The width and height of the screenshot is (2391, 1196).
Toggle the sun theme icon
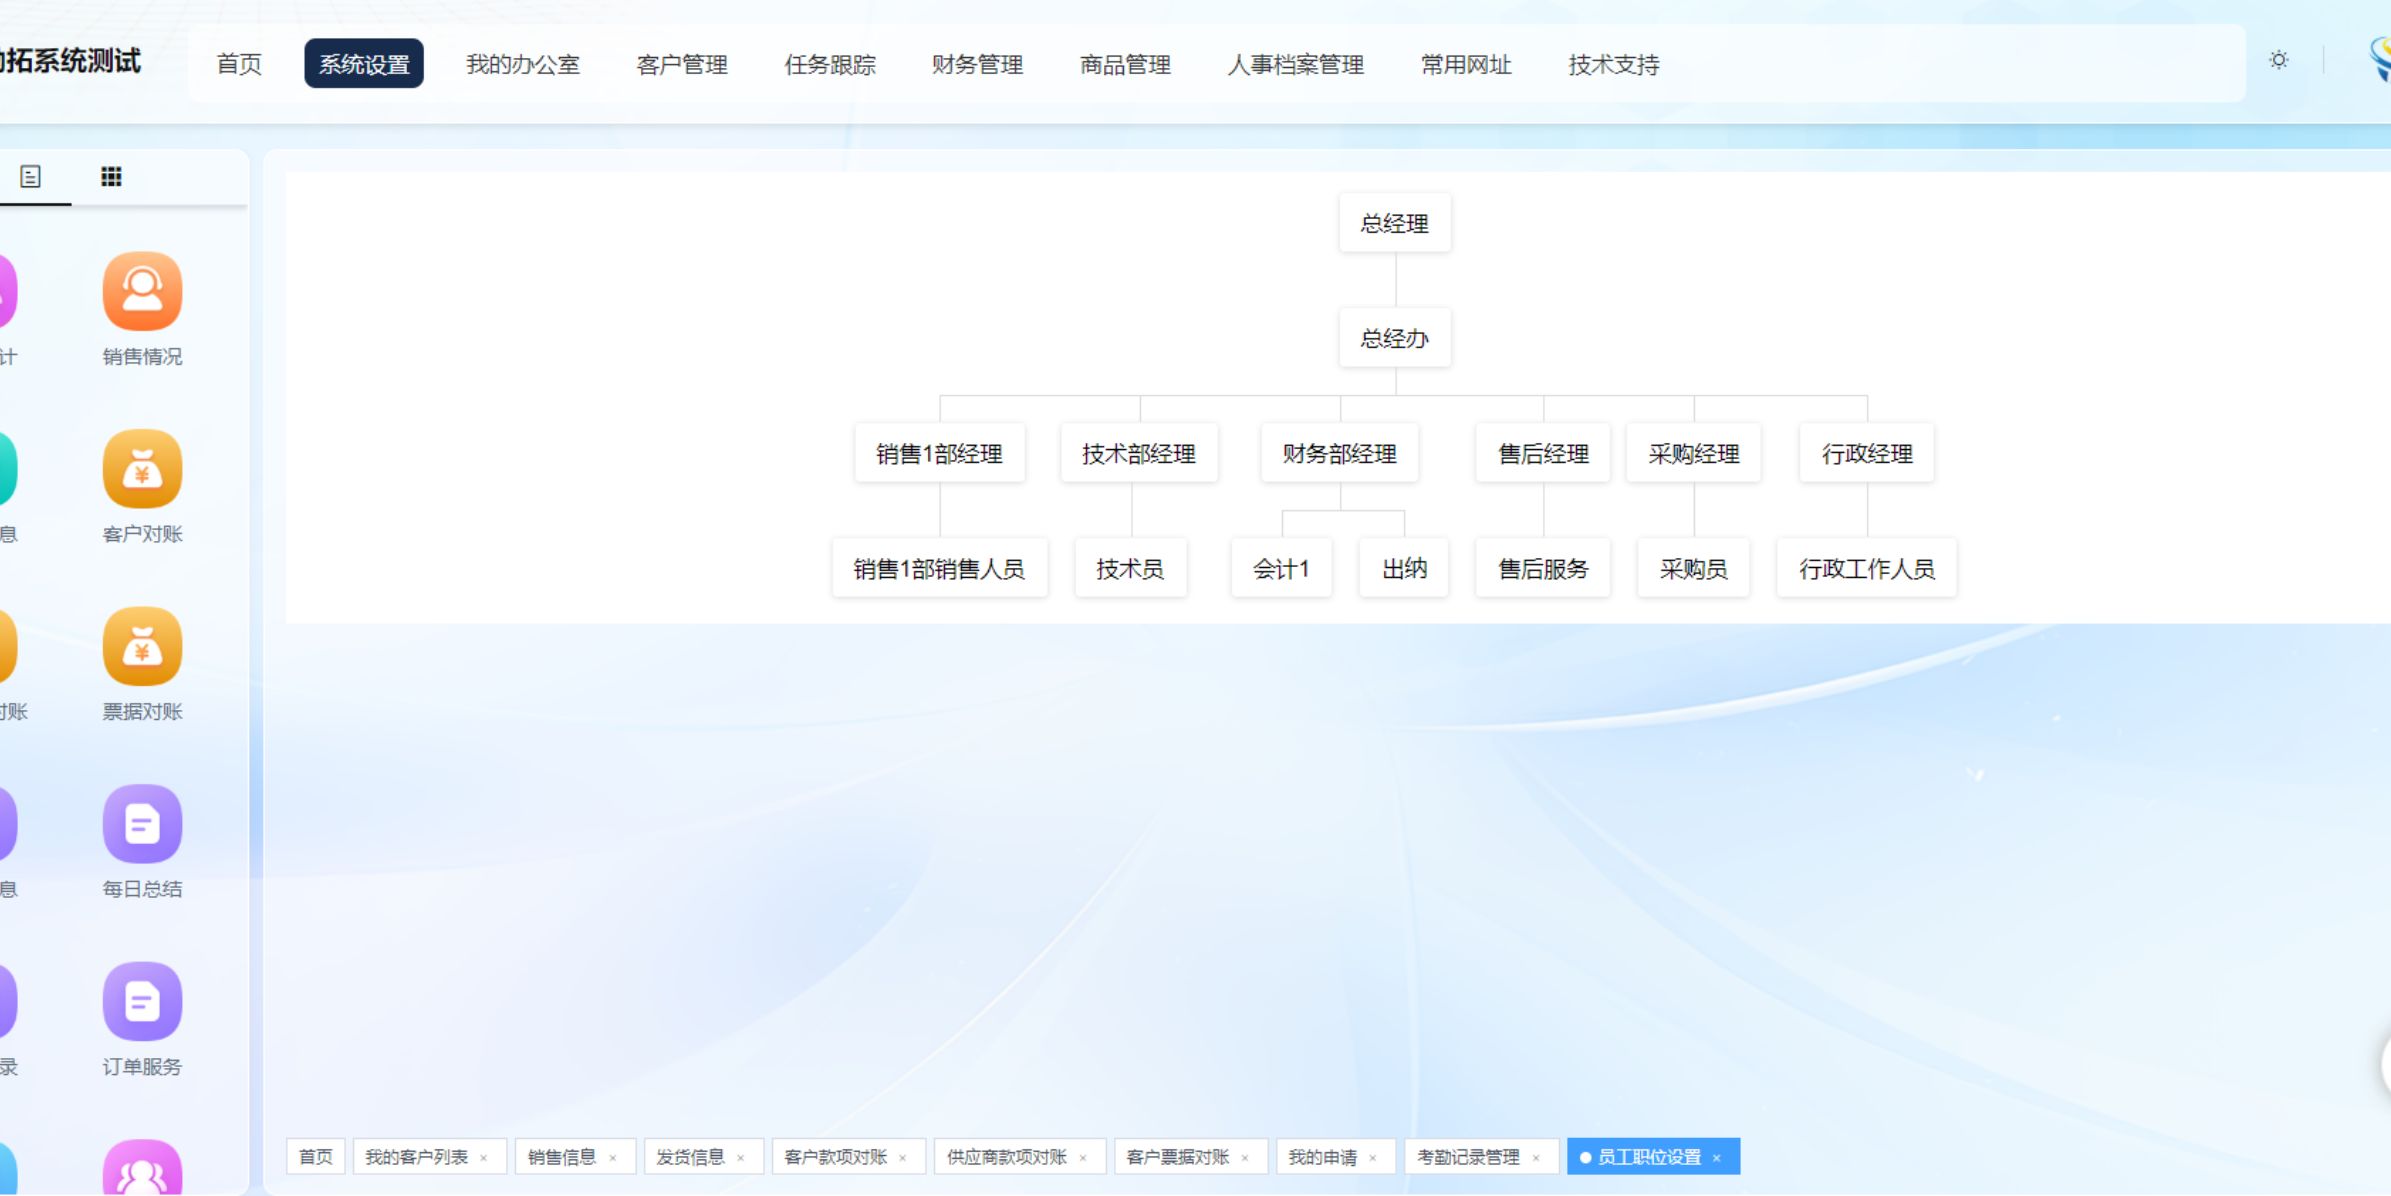pos(2278,60)
